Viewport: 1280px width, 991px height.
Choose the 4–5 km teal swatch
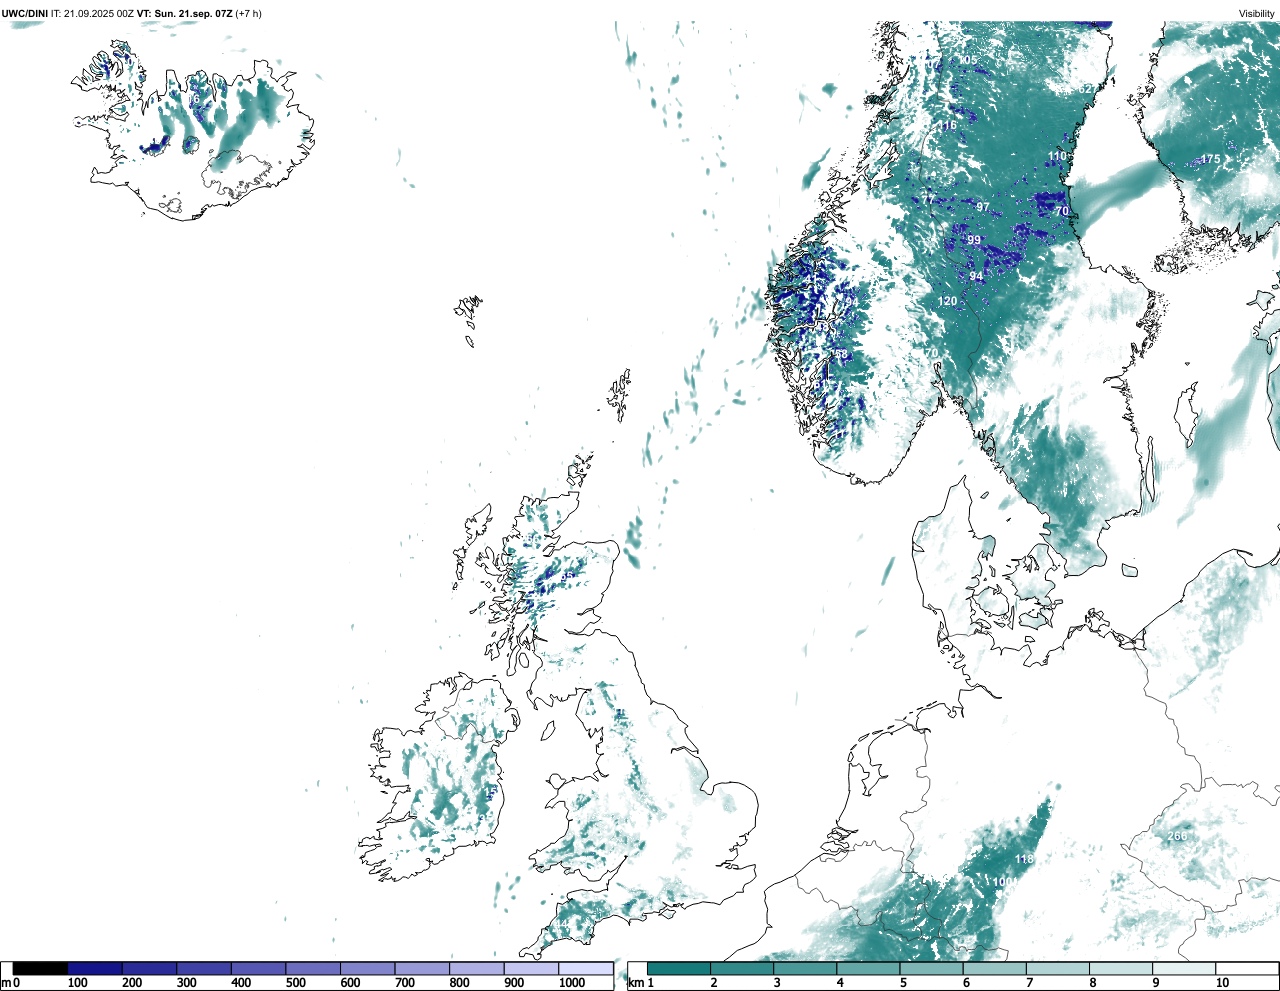coord(868,969)
